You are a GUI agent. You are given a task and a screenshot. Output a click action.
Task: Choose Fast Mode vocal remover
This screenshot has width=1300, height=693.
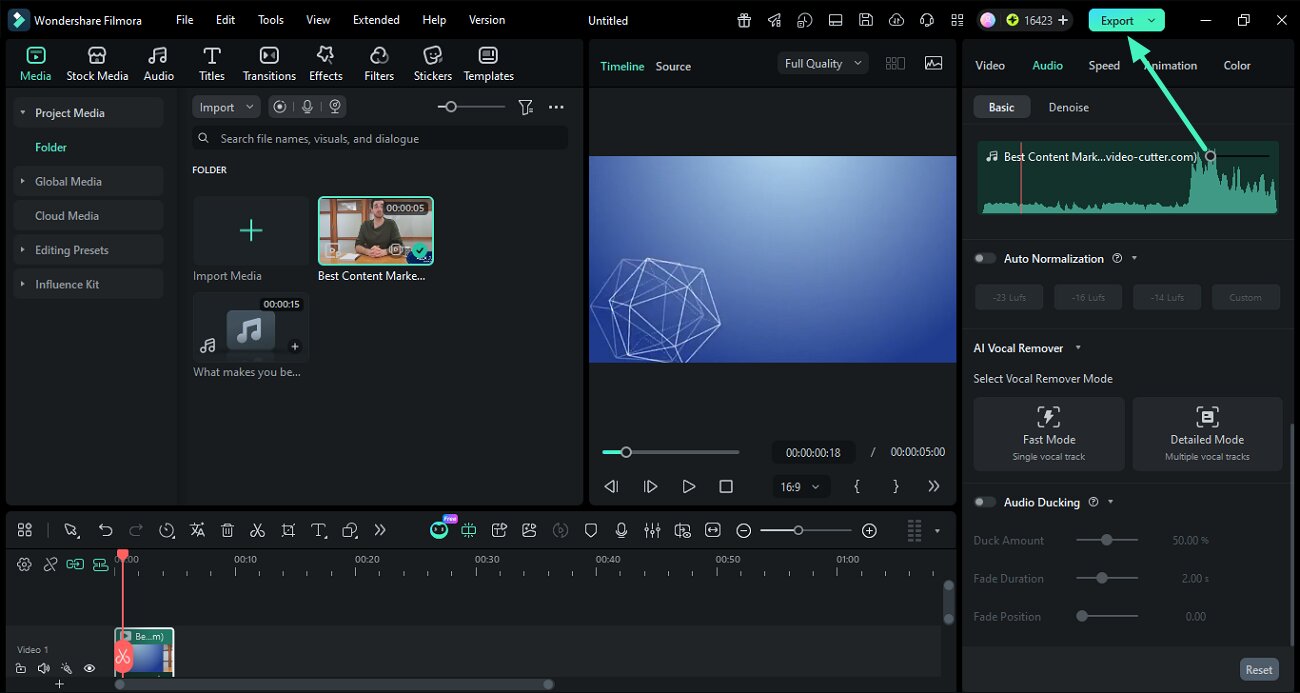coord(1049,434)
